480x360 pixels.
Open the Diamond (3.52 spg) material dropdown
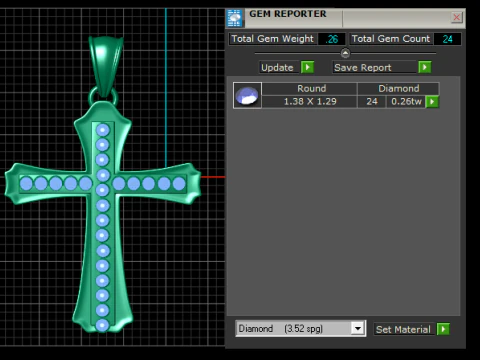358,329
